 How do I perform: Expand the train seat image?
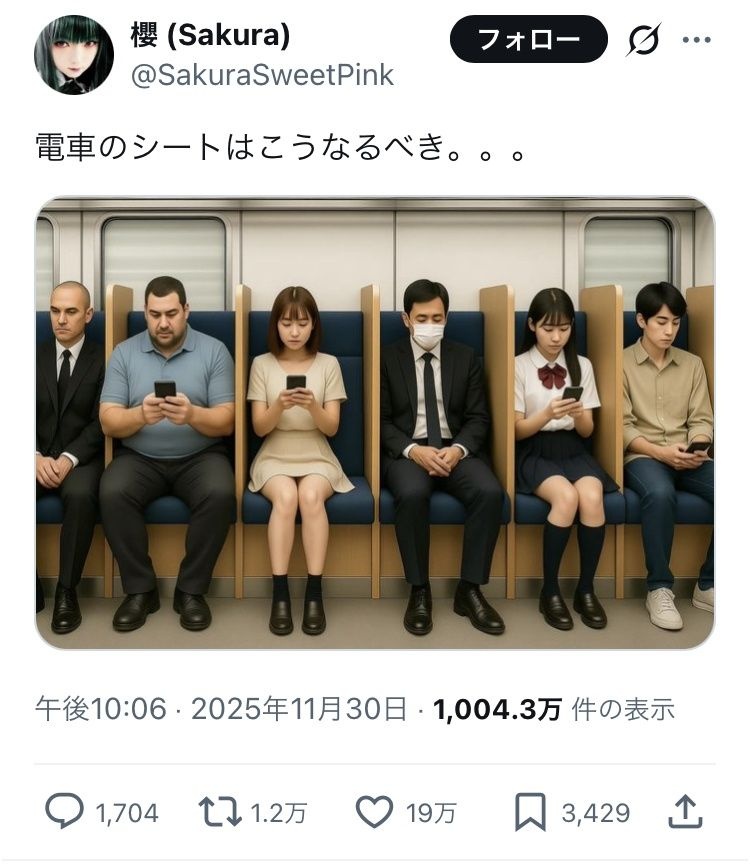tap(375, 423)
